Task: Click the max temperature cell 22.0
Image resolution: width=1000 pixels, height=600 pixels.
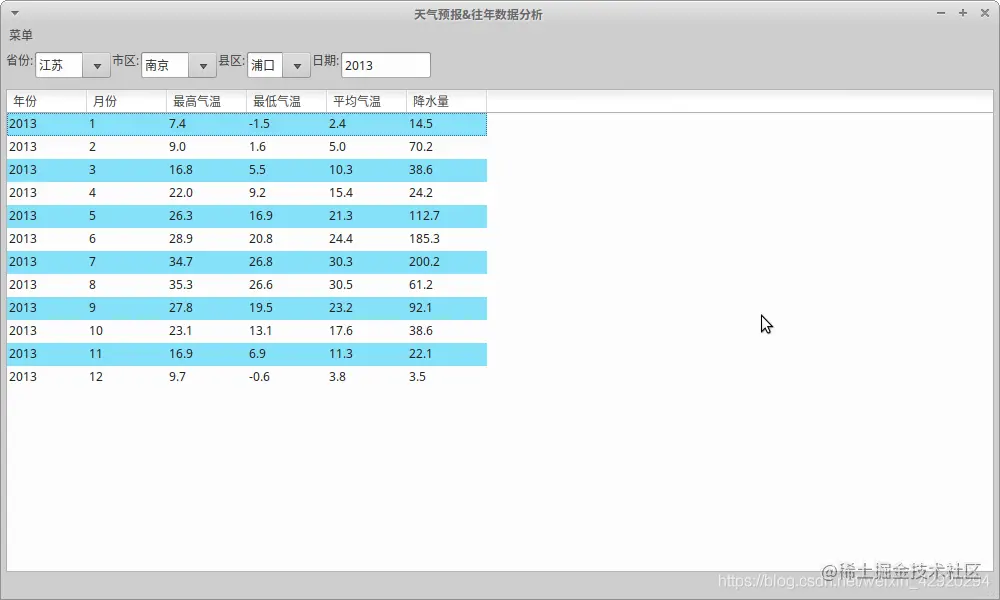Action: [180, 193]
